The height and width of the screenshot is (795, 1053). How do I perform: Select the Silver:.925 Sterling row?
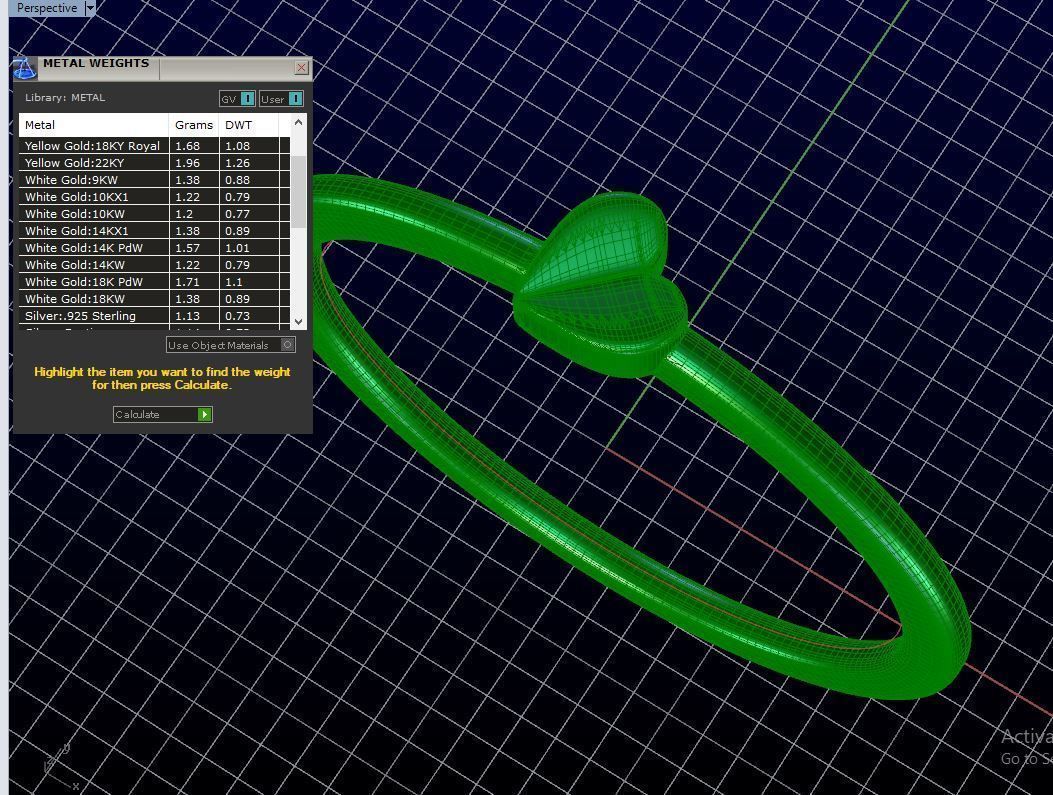click(x=154, y=316)
